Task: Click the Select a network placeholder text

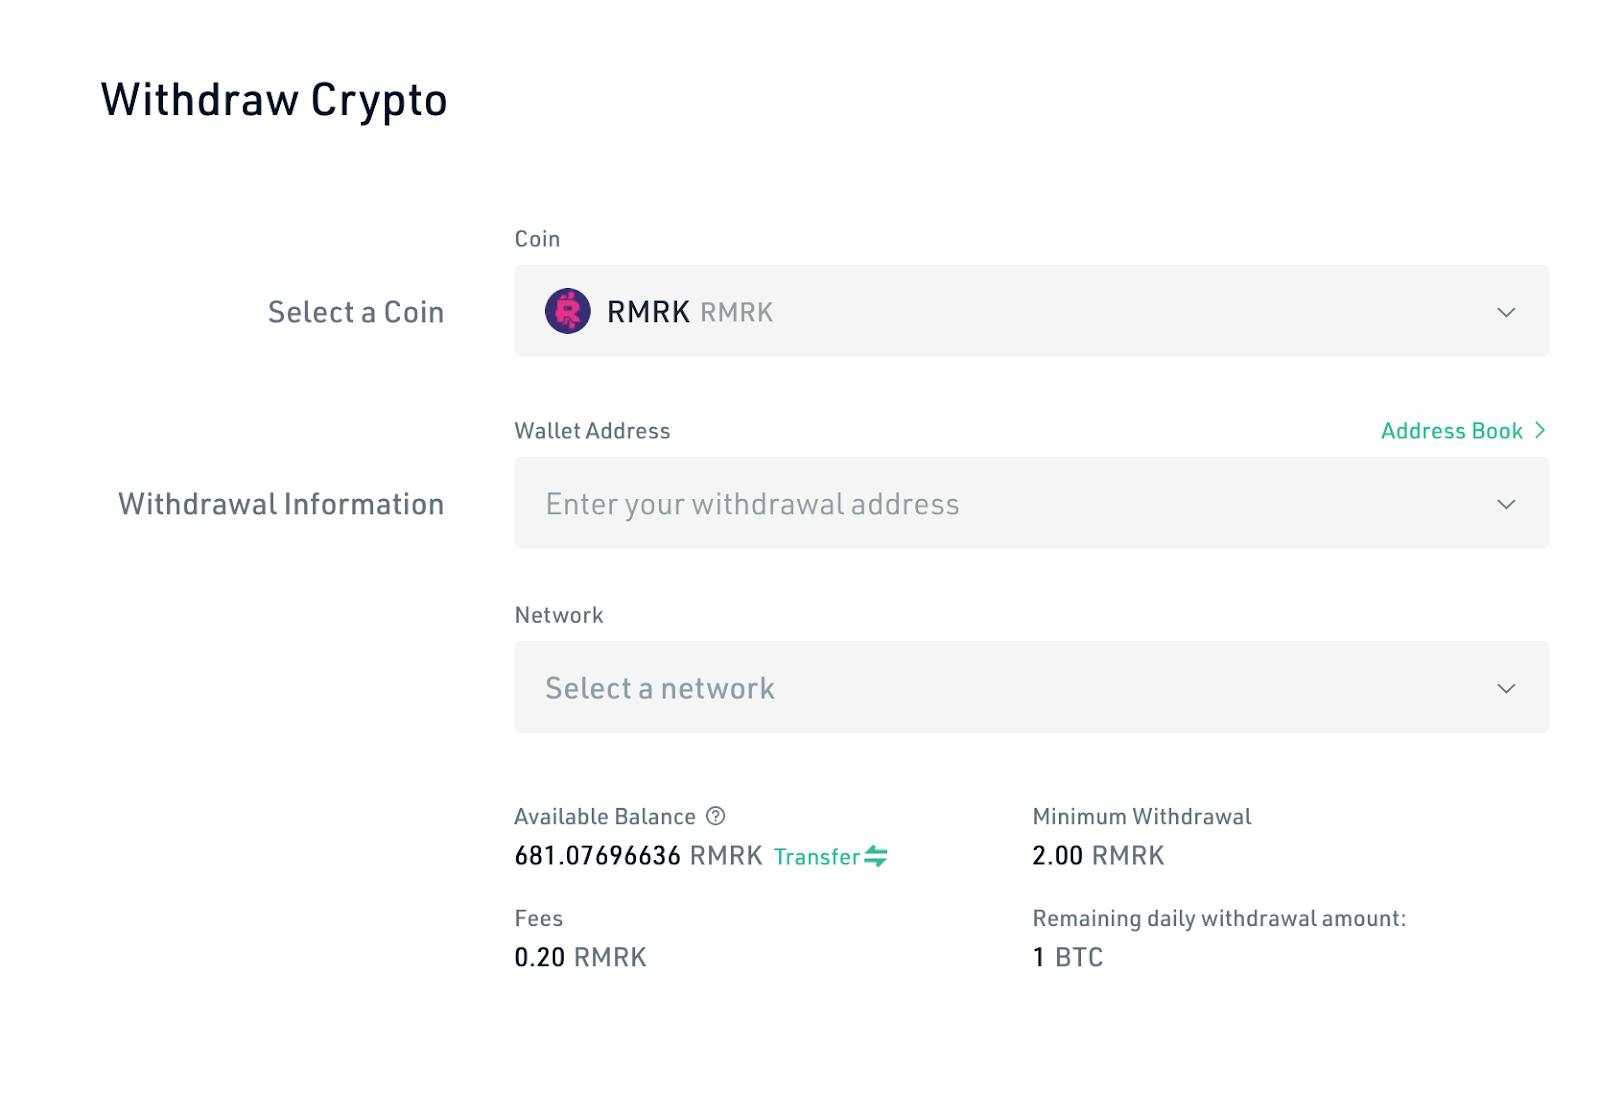Action: coord(660,688)
